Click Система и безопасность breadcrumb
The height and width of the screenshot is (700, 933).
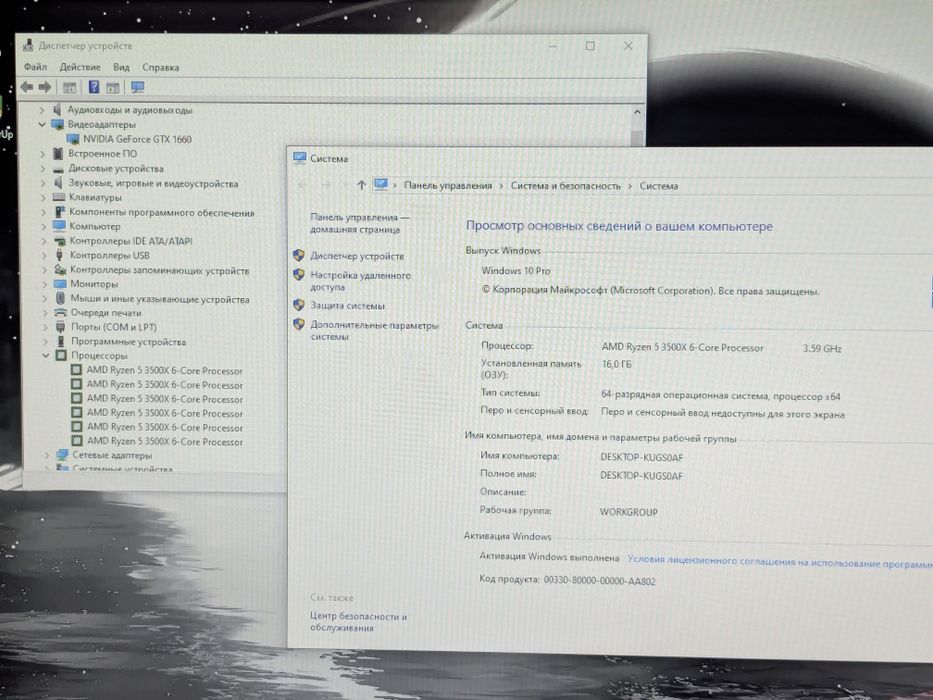pyautogui.click(x=565, y=186)
